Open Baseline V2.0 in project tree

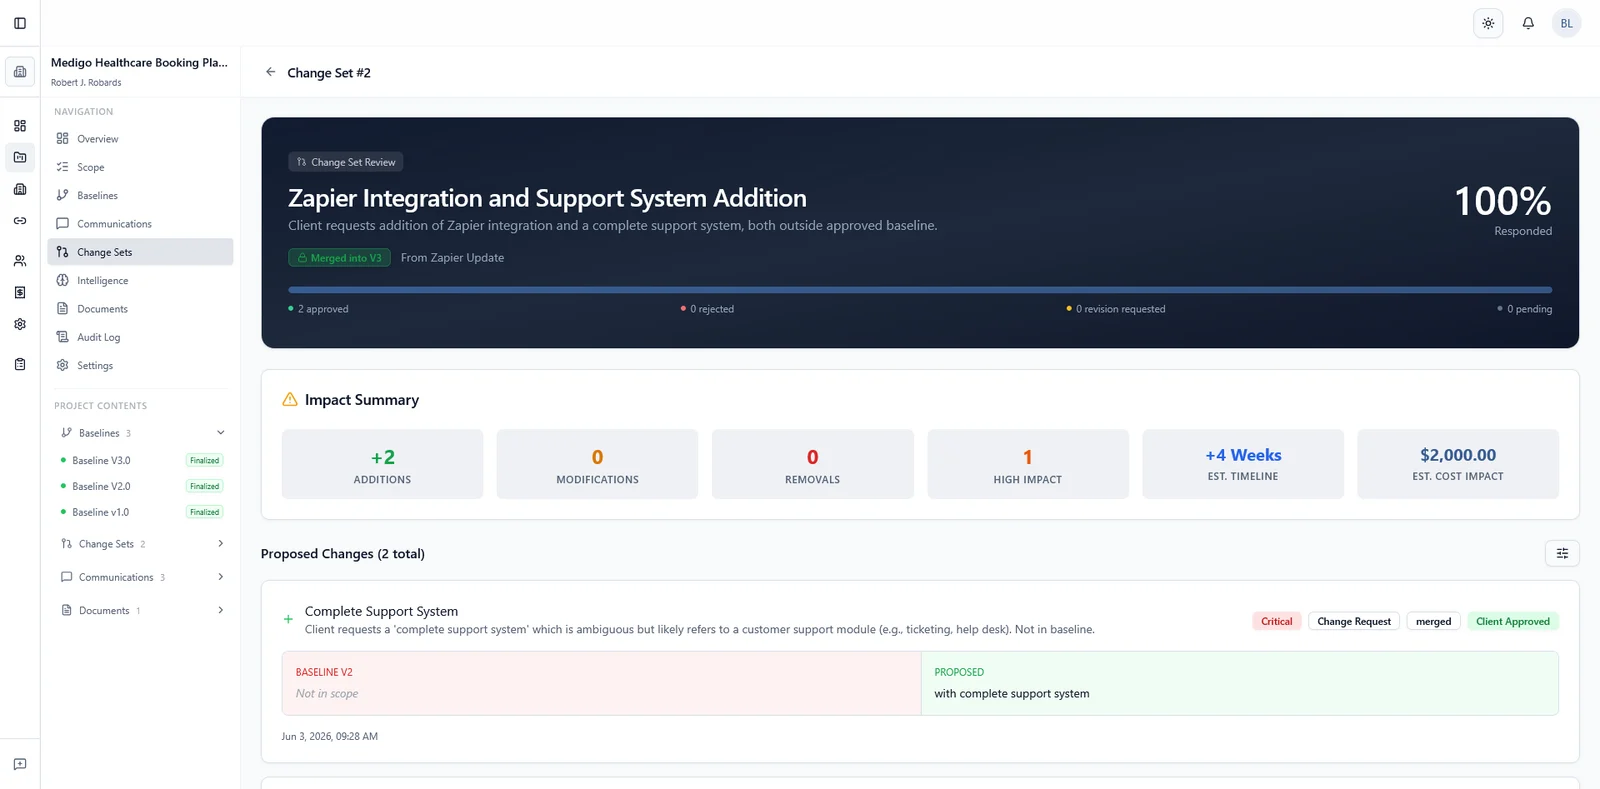[x=101, y=486]
